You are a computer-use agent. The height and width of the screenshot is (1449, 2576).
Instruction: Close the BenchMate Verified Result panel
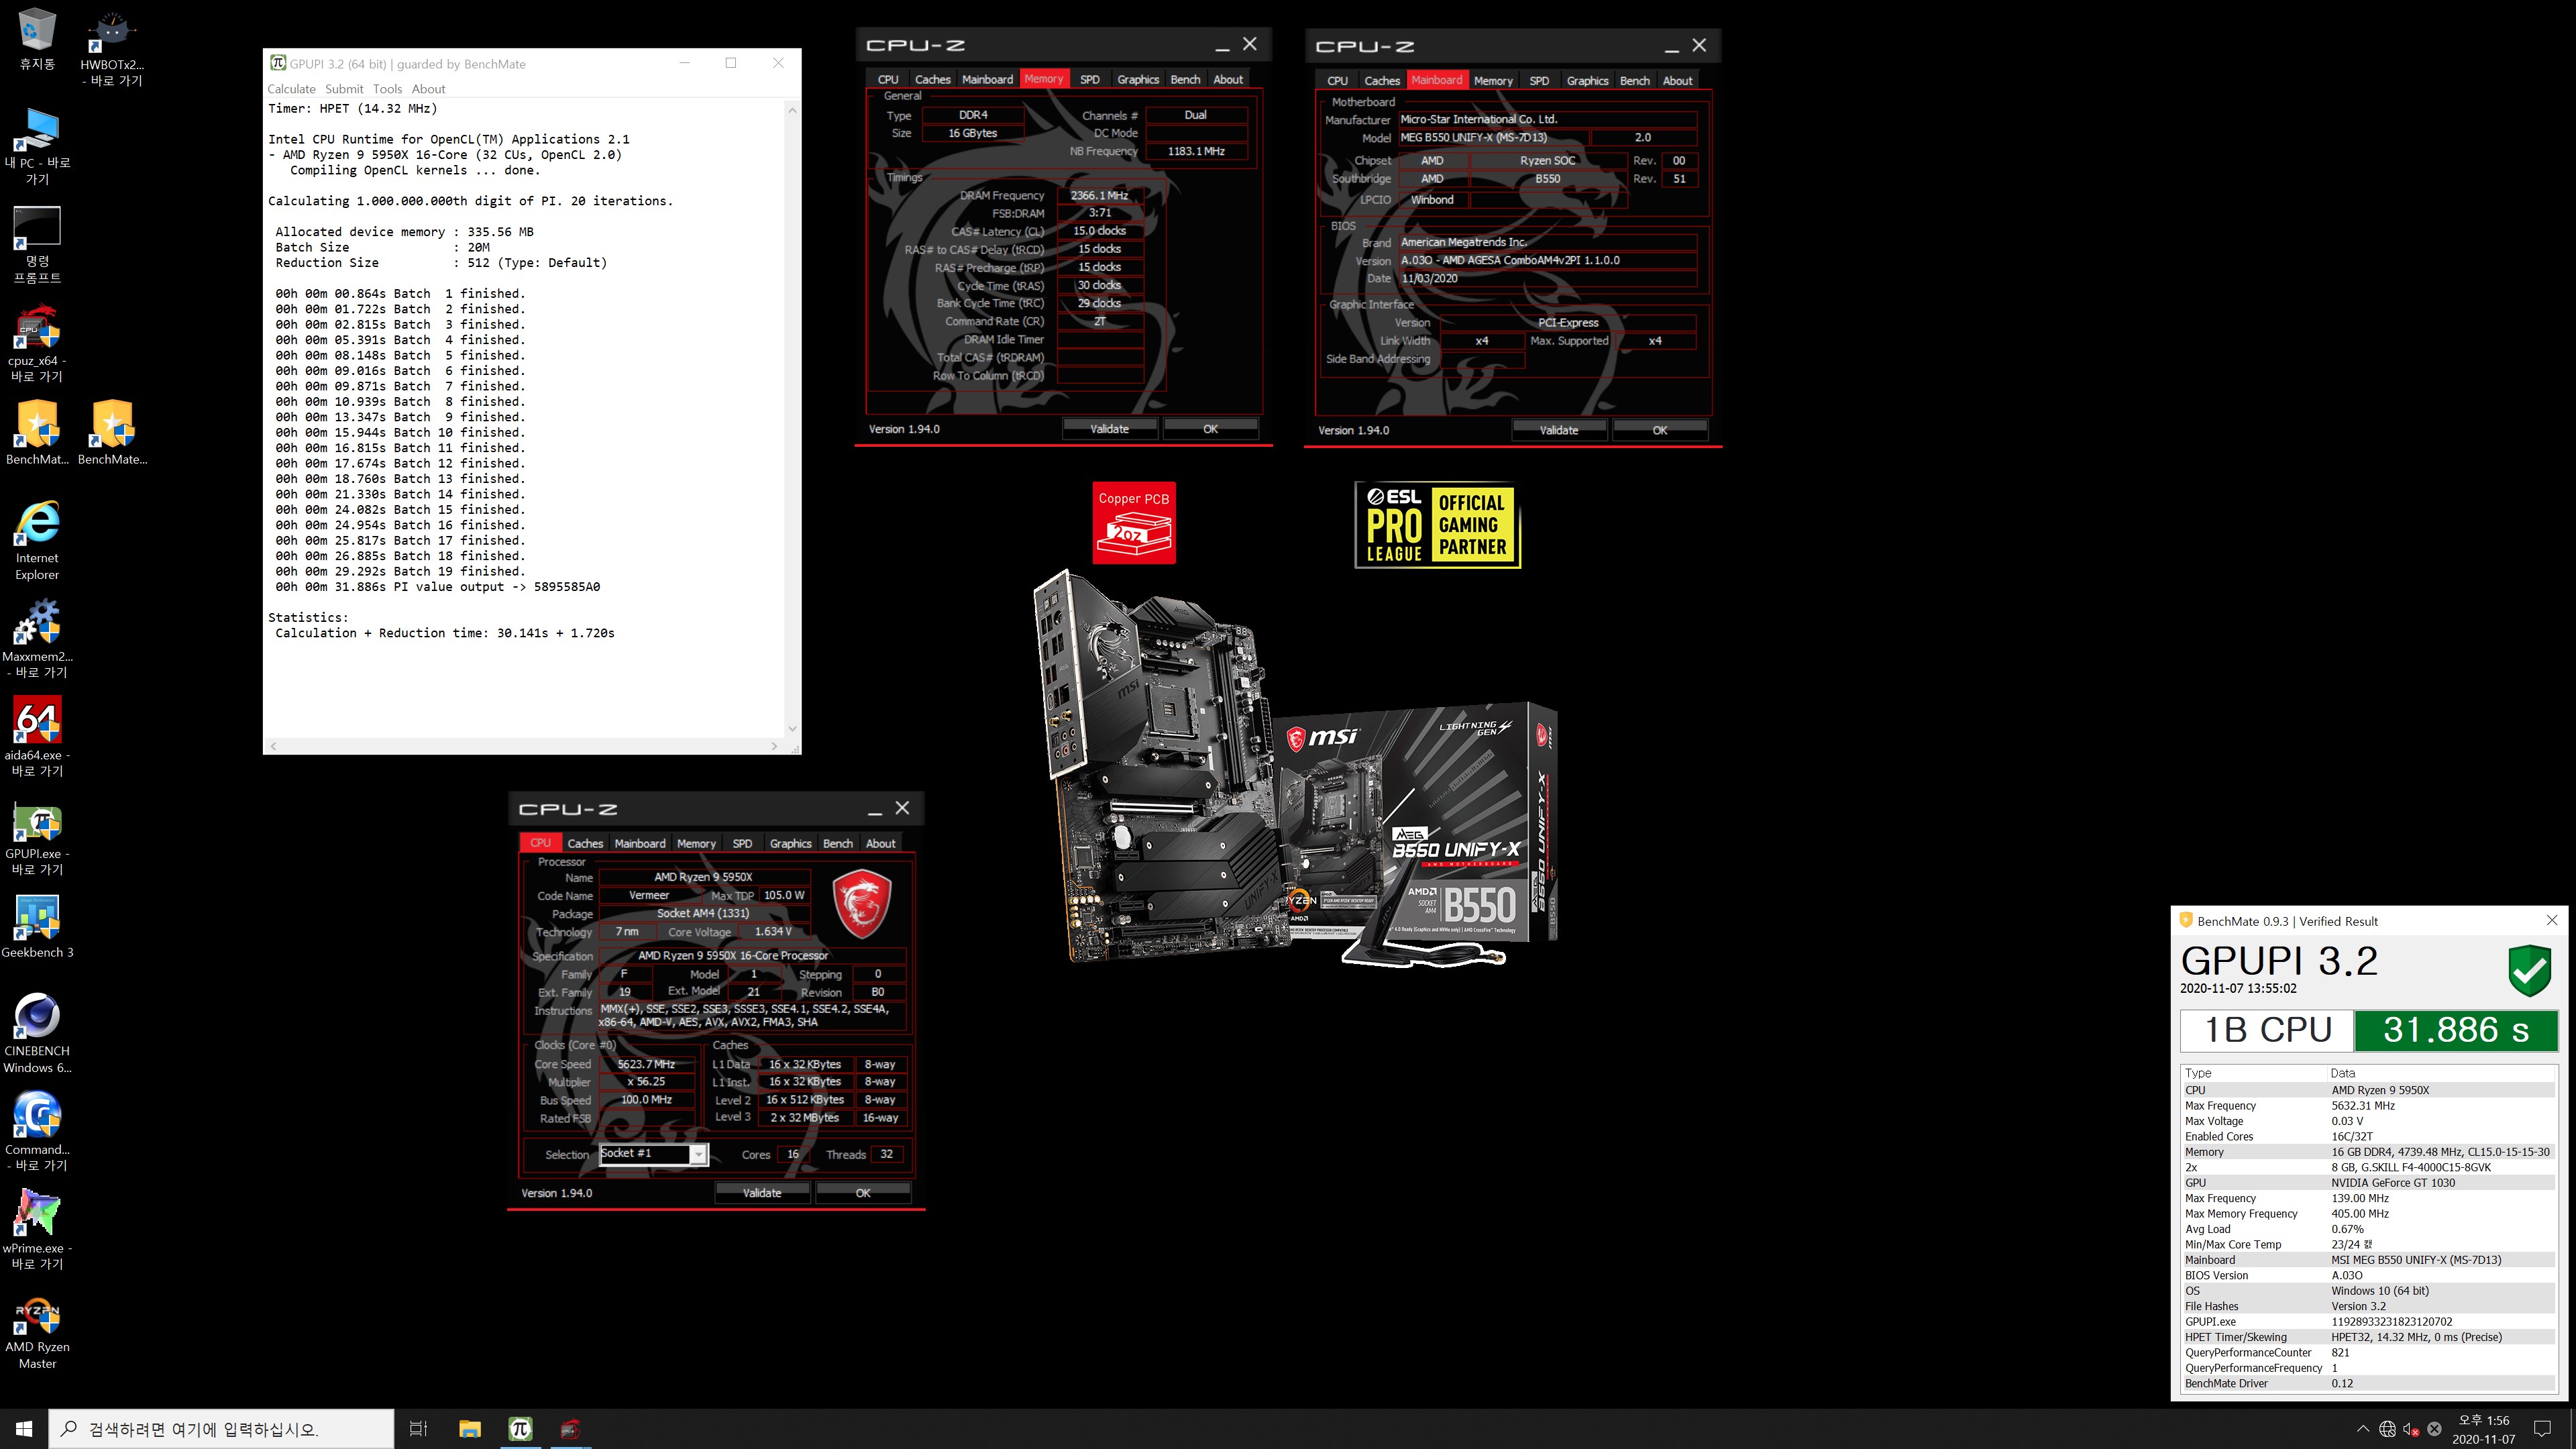click(x=2551, y=920)
